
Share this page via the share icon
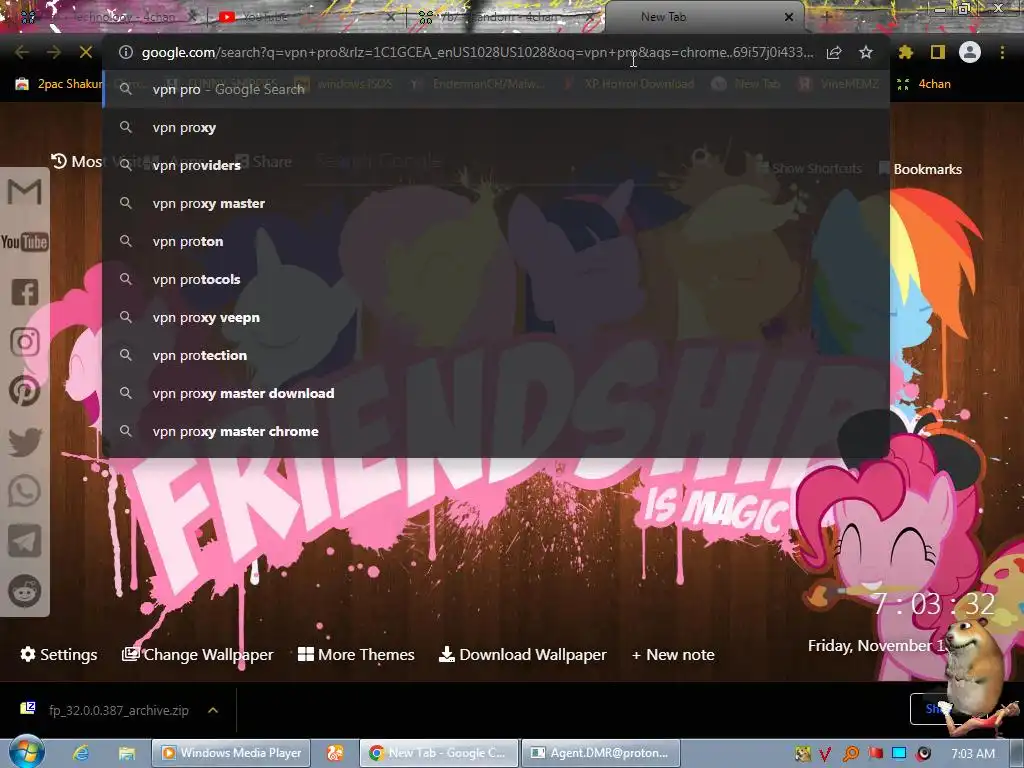pos(834,52)
